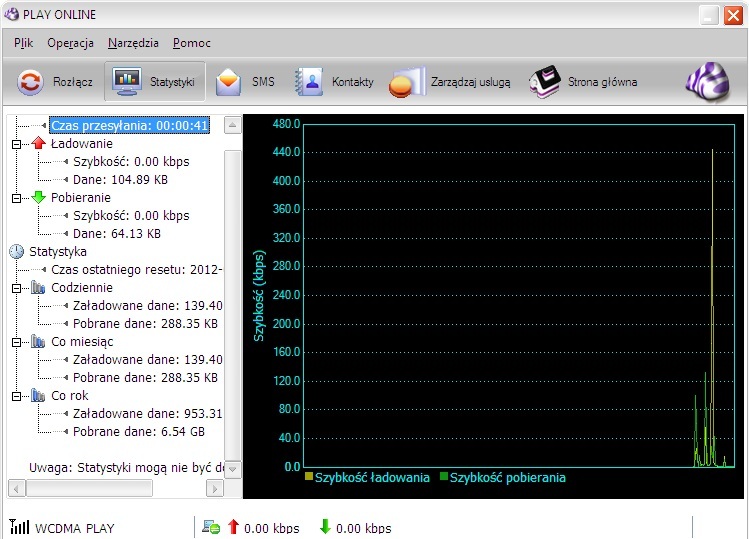
Task: Click the tree panel scroll up arrow
Action: (x=233, y=126)
